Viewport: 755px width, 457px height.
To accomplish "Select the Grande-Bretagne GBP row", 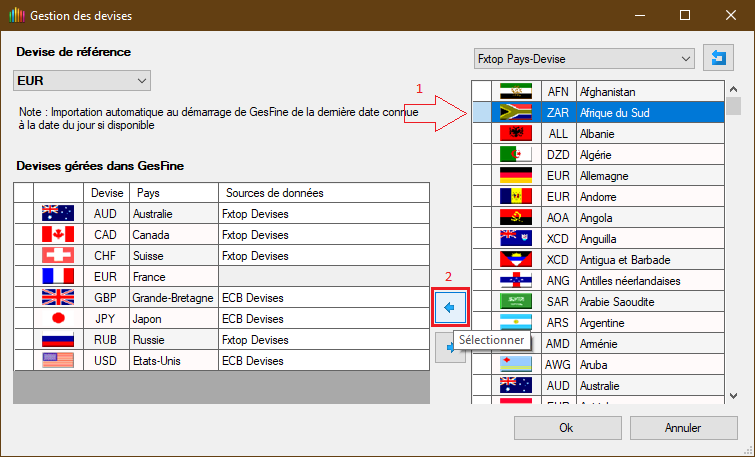I will coord(174,298).
